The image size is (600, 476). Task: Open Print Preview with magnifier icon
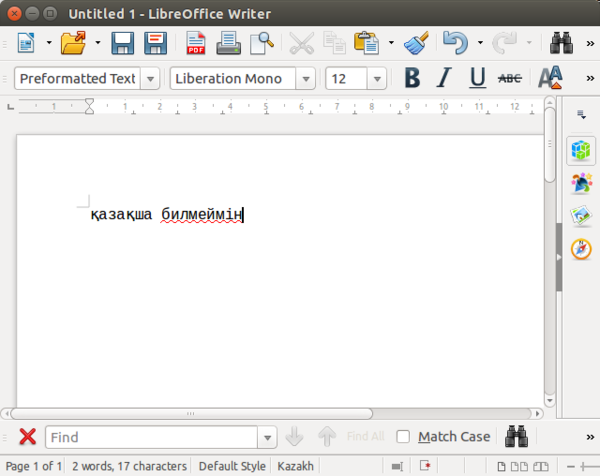tap(261, 43)
